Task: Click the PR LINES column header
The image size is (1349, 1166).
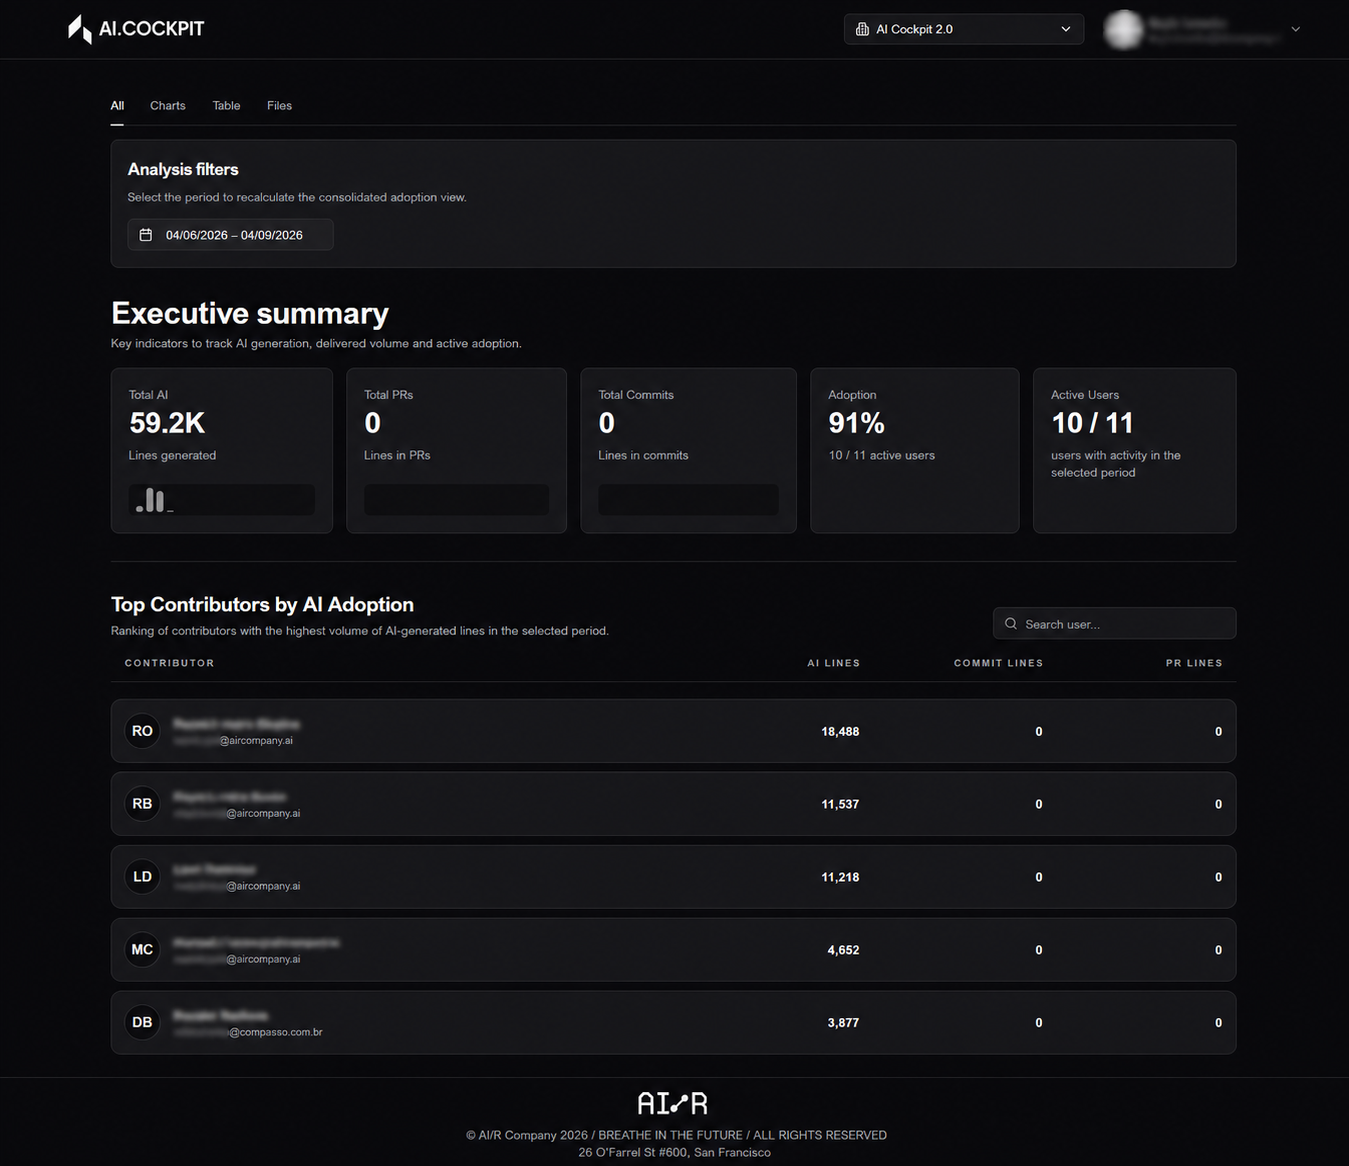Action: [1194, 663]
